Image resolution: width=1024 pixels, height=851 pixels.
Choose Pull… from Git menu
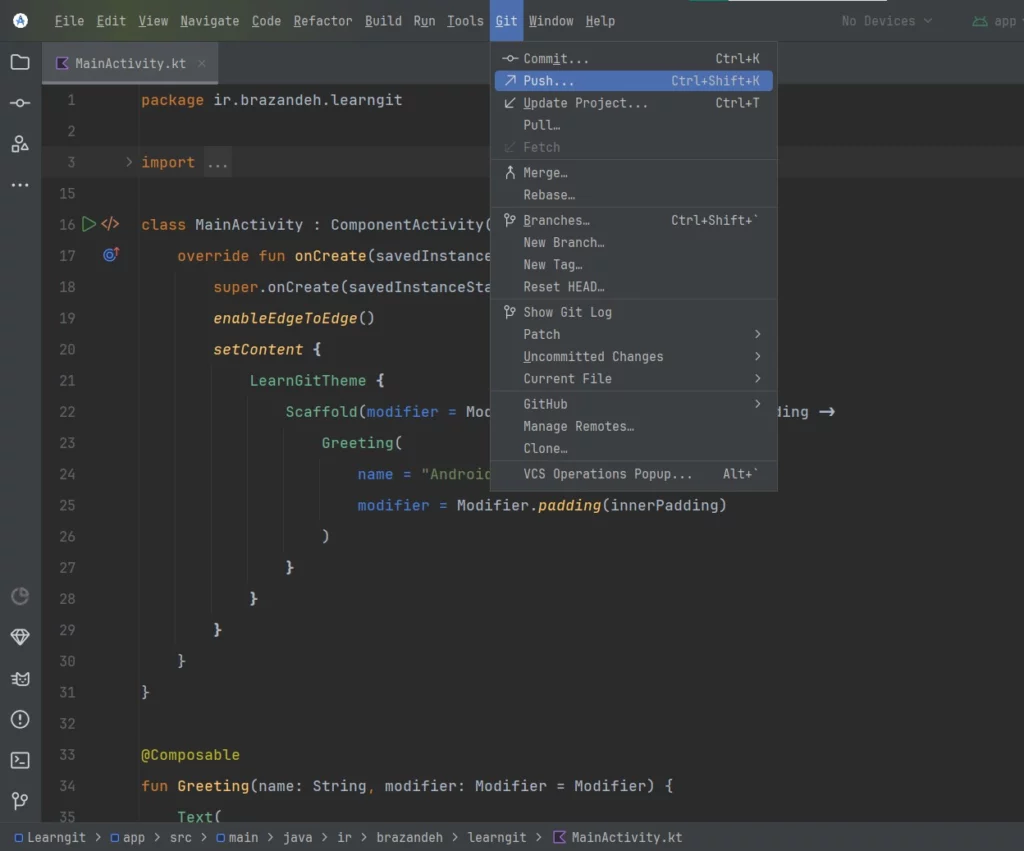coord(633,125)
